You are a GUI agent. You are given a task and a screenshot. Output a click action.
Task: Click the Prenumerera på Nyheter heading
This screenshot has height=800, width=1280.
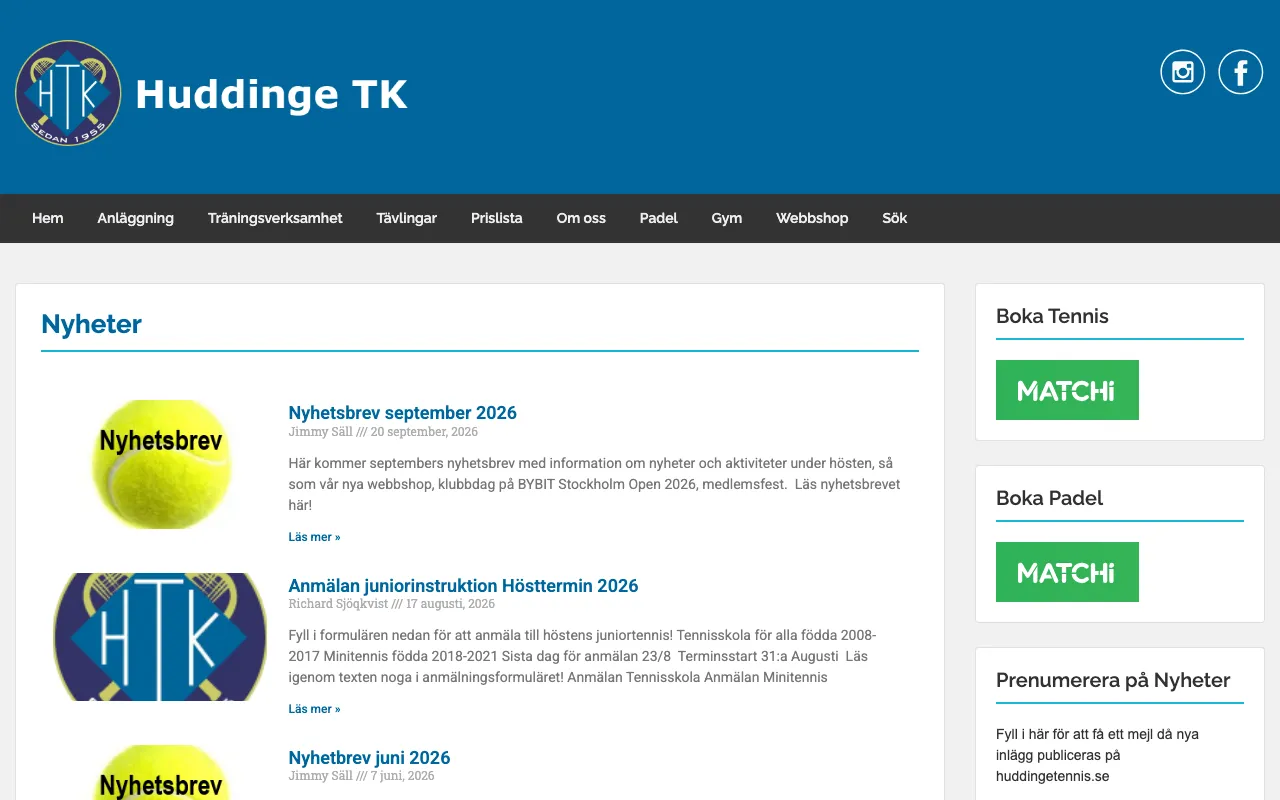1113,680
